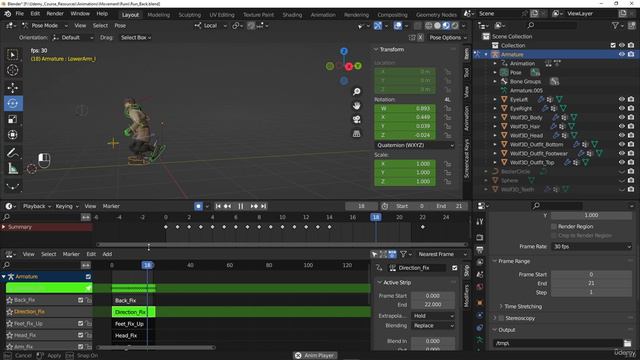Jump to the start frame

click(218, 206)
